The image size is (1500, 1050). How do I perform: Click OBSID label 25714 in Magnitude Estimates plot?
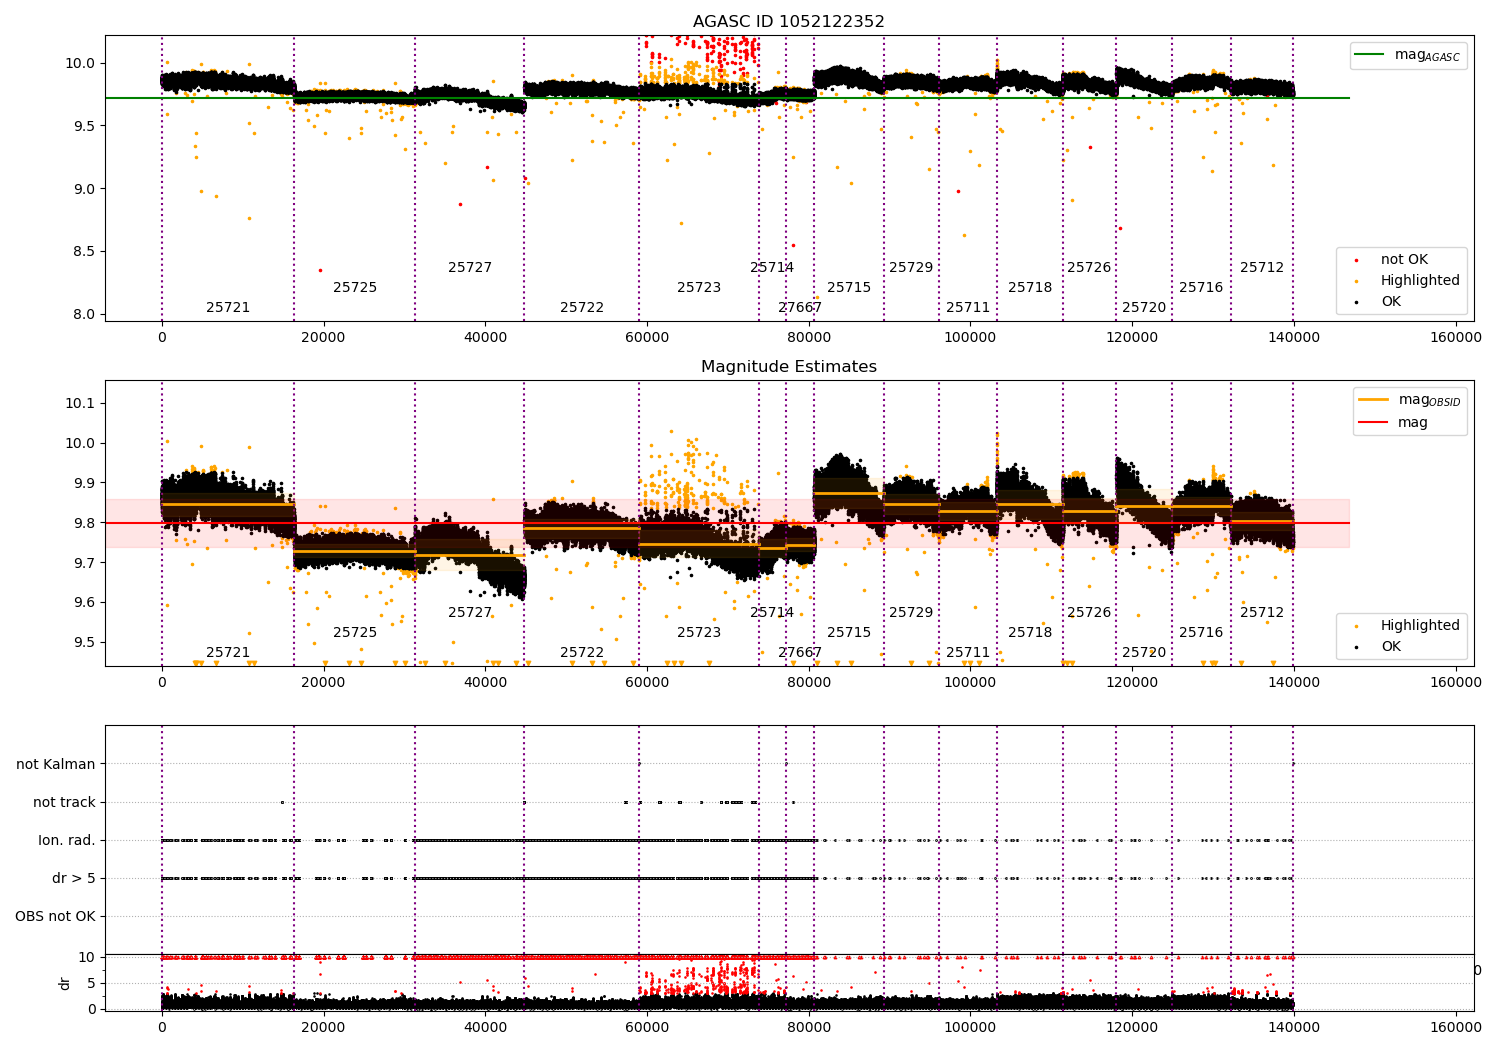pos(772,613)
